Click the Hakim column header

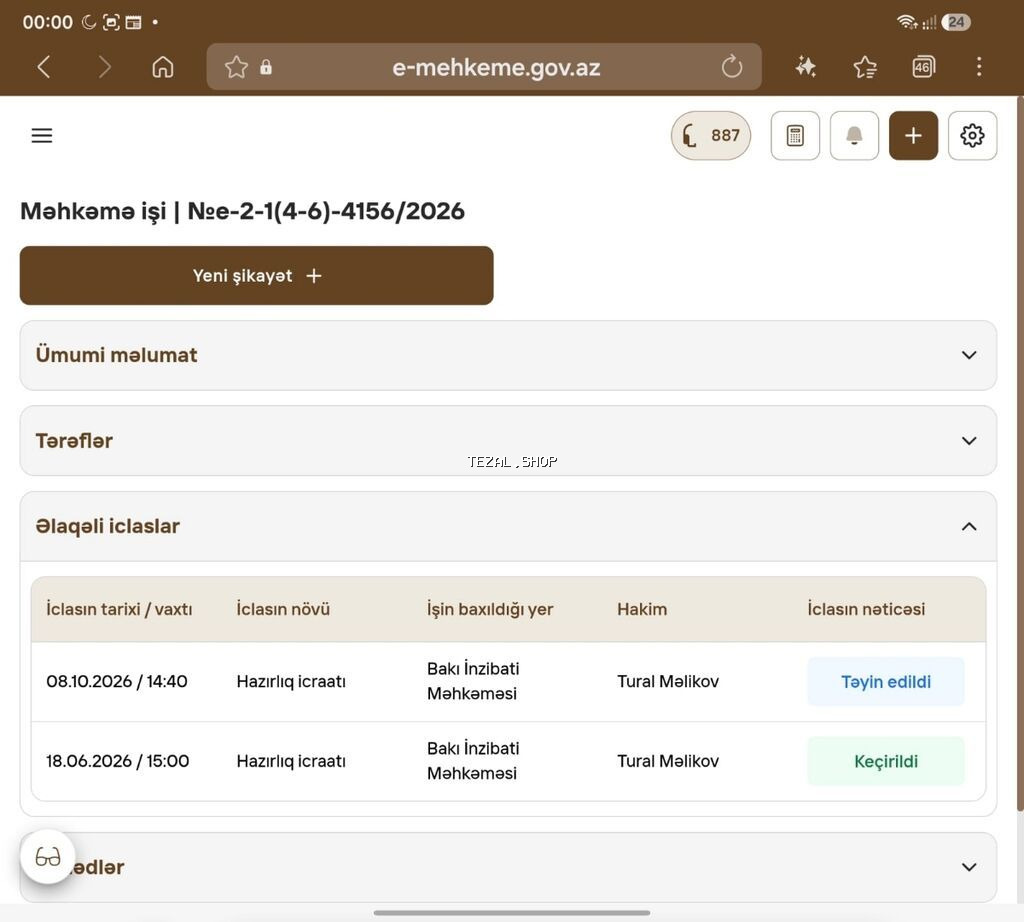tap(642, 609)
